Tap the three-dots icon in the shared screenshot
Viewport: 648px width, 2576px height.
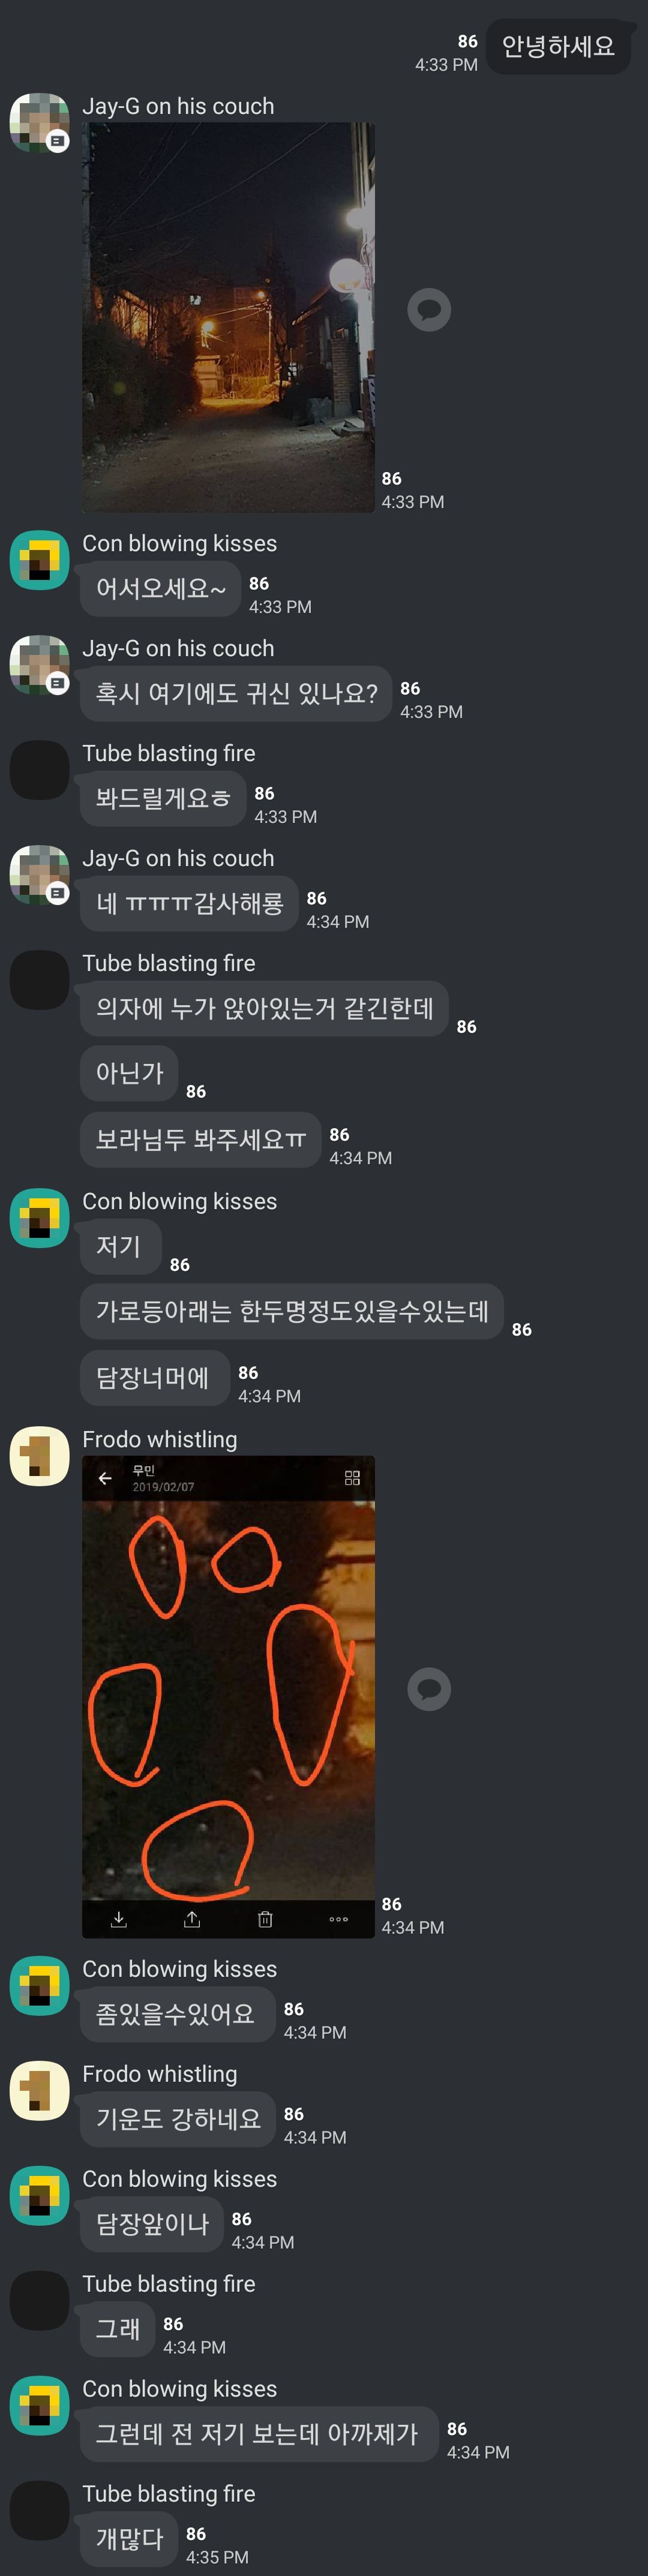[x=338, y=1918]
